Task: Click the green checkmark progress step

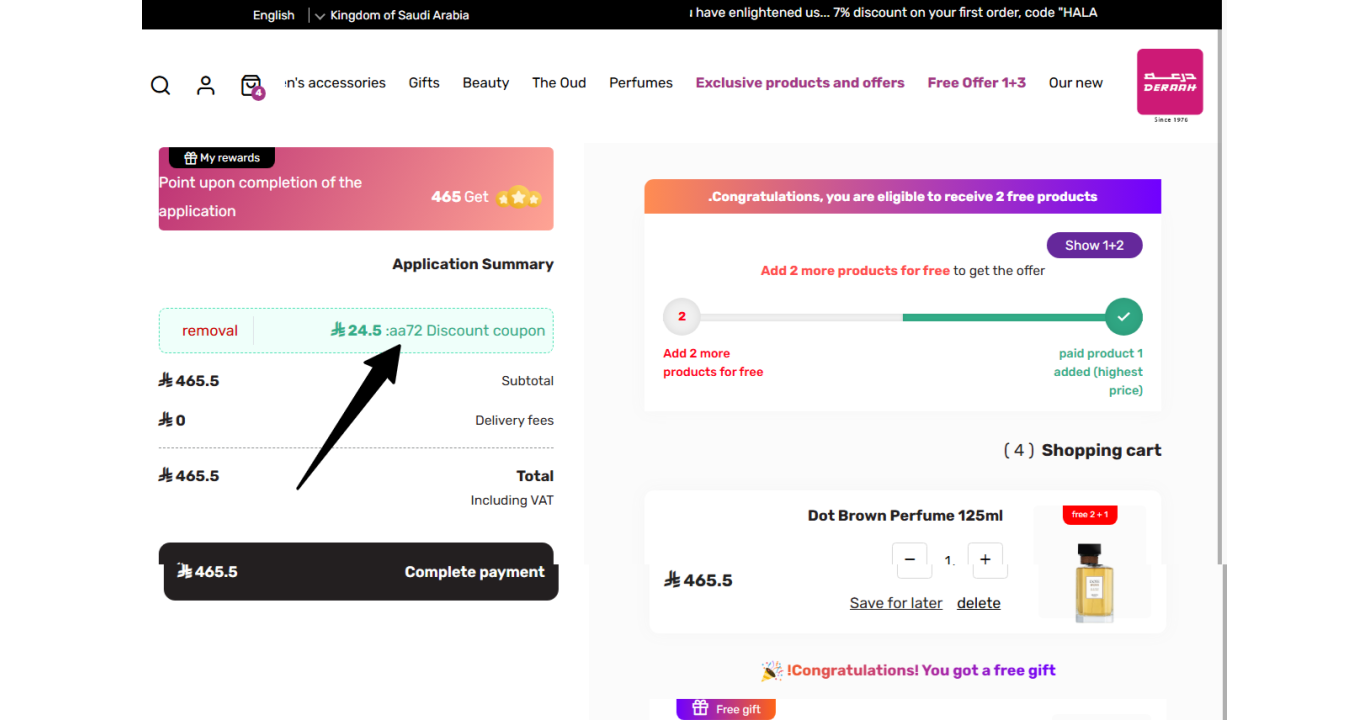Action: pos(1124,317)
